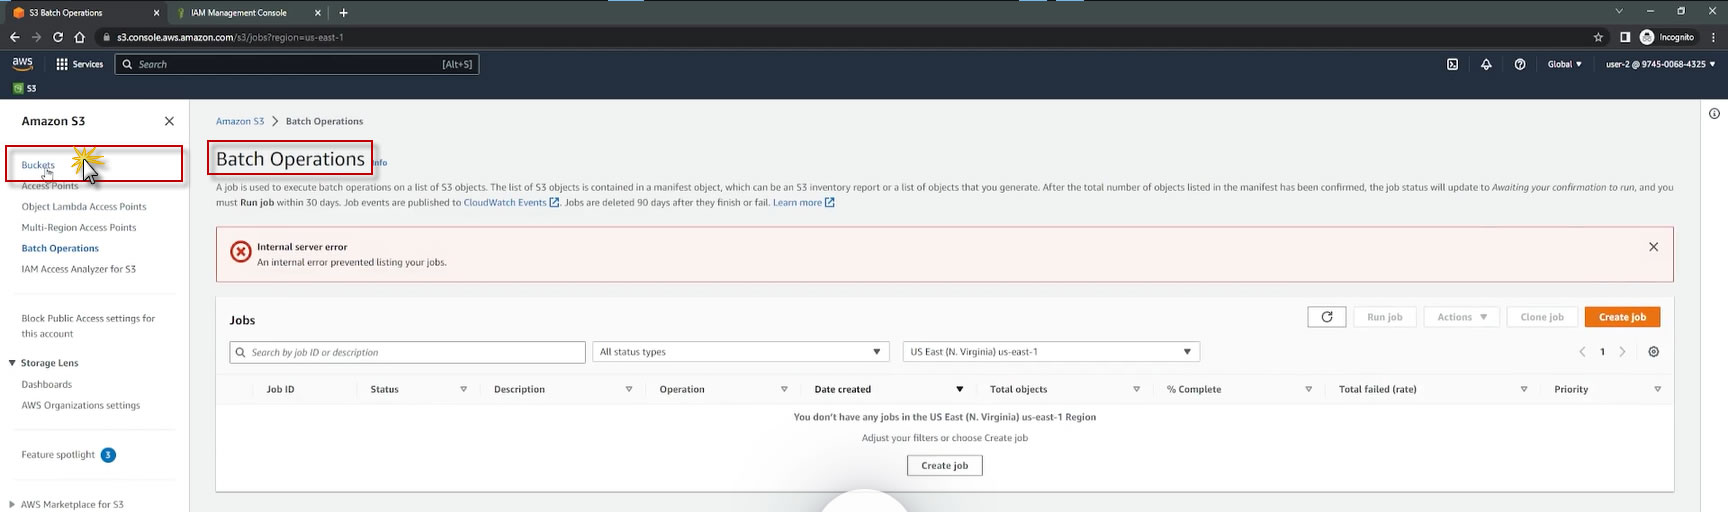Click the AWS logo home icon
The image size is (1728, 512).
pos(22,64)
